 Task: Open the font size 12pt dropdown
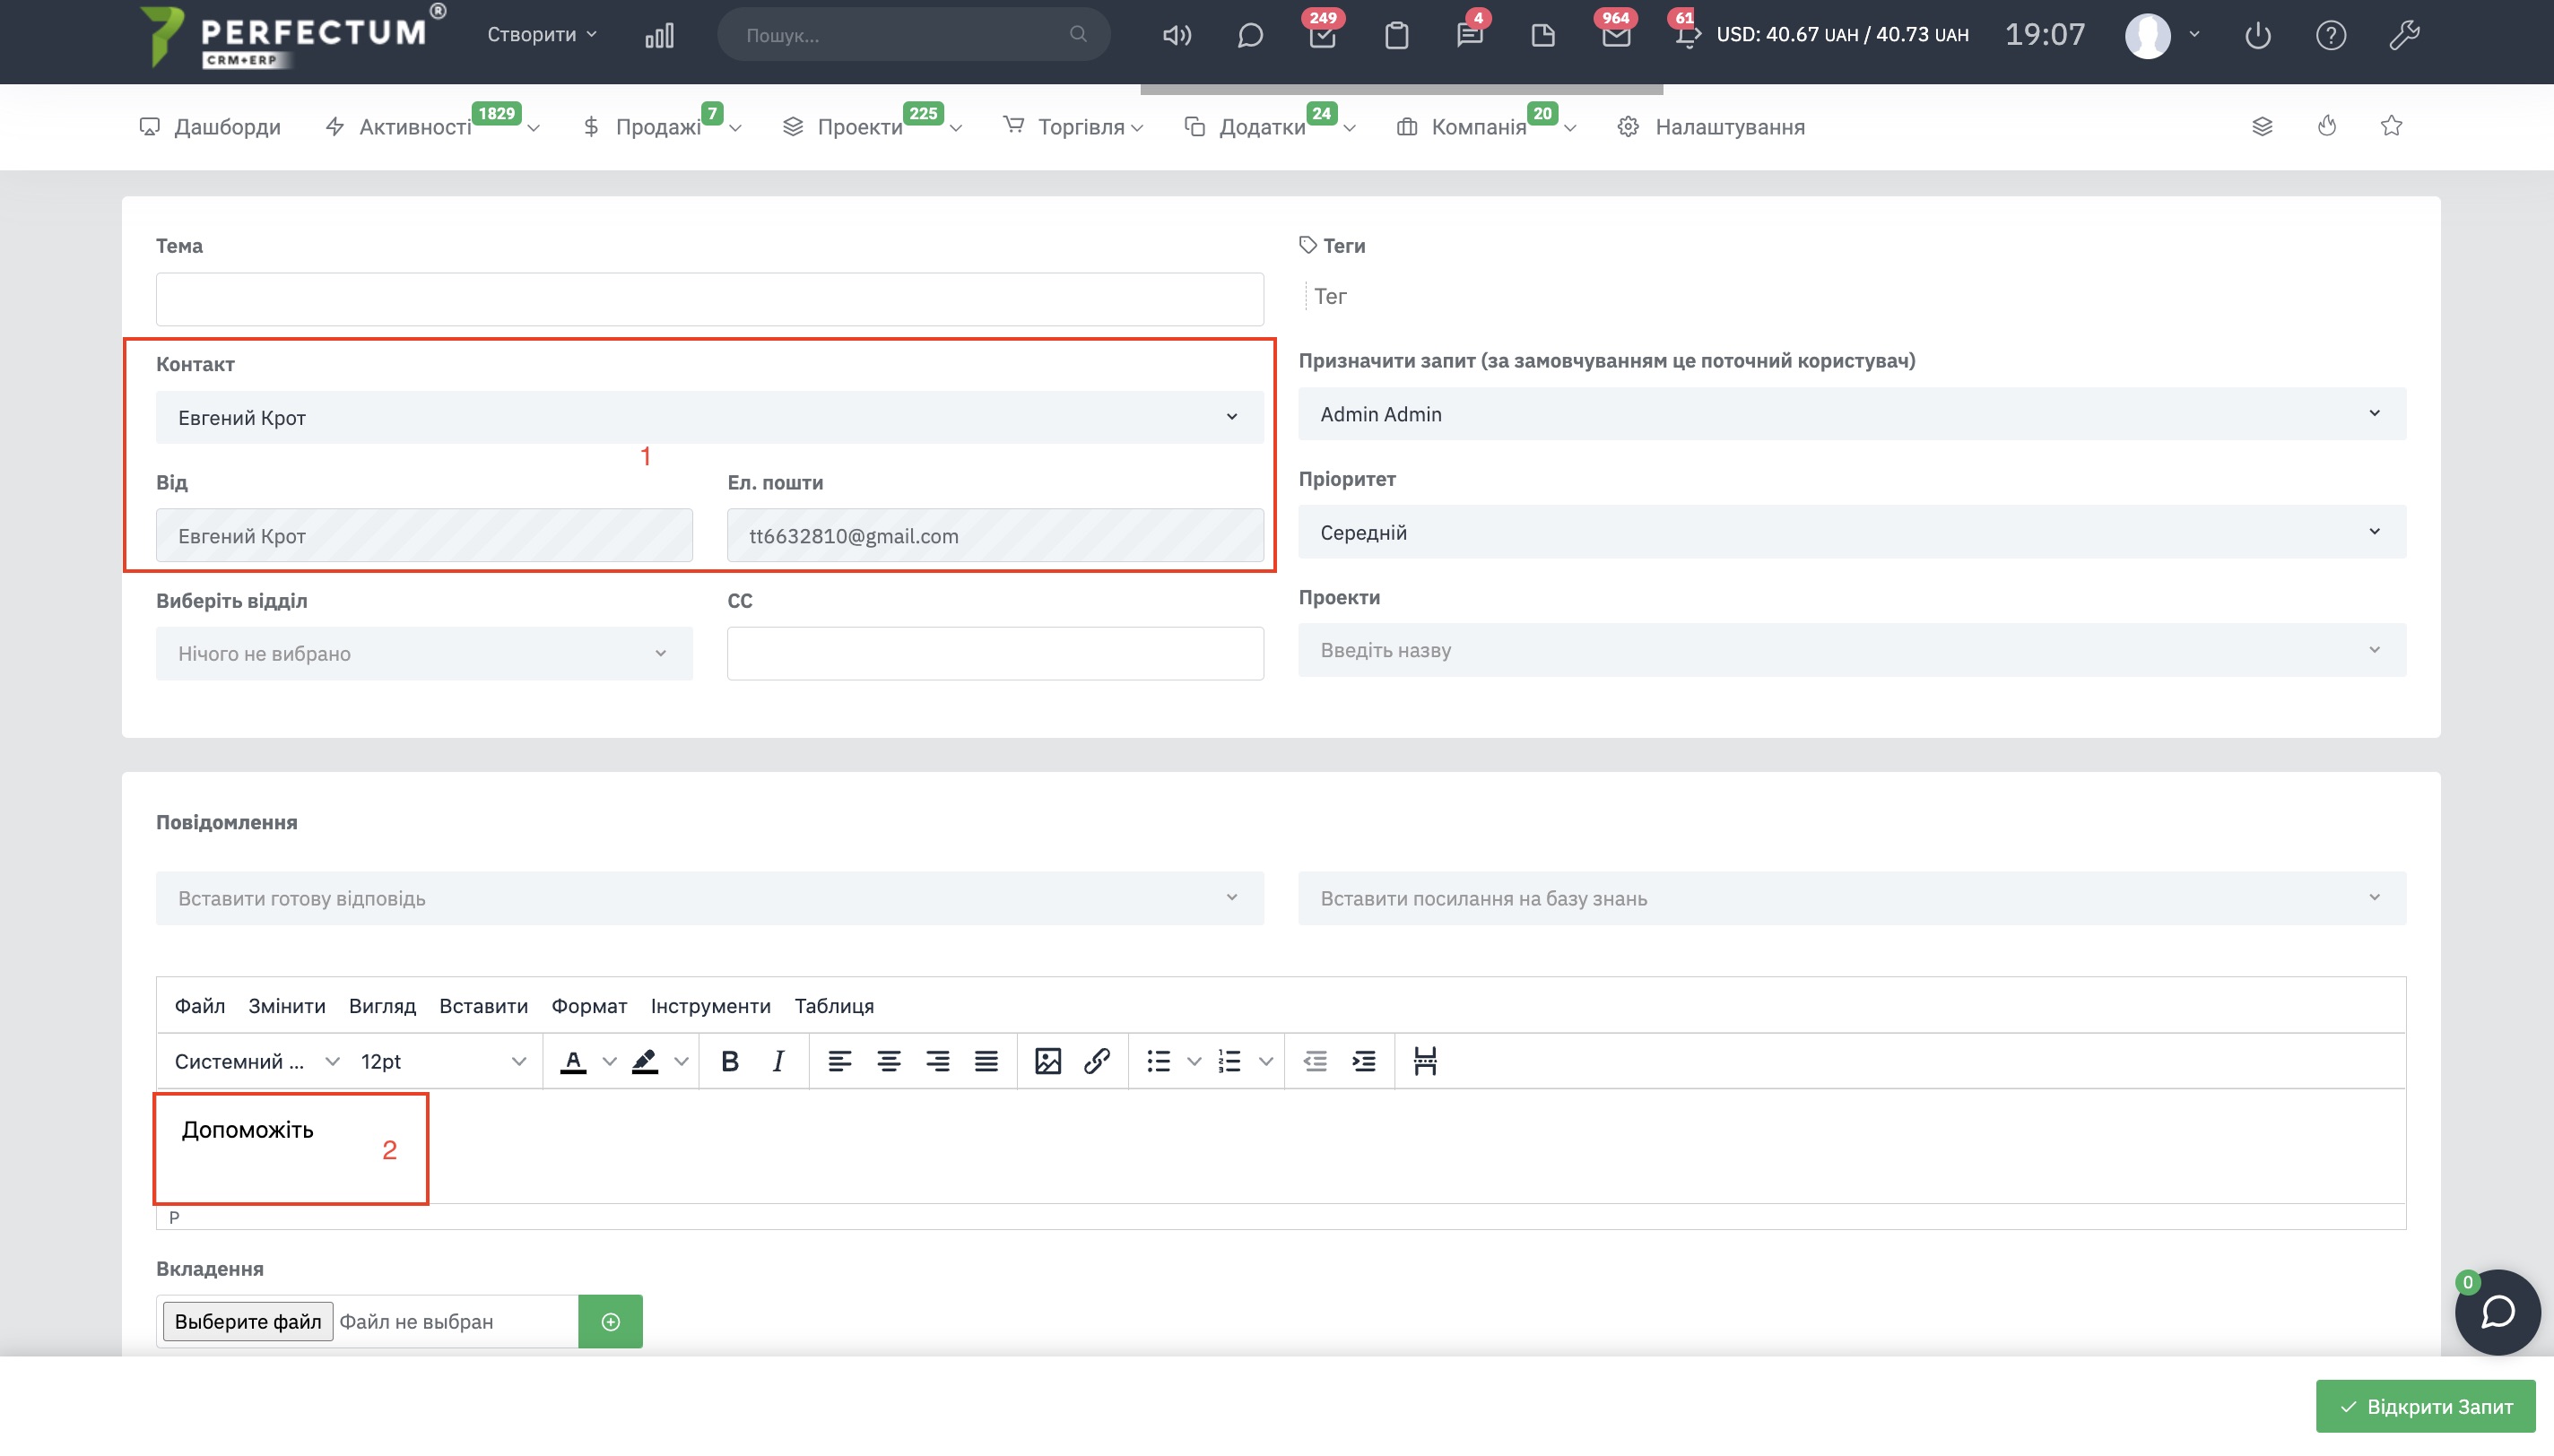pyautogui.click(x=442, y=1061)
